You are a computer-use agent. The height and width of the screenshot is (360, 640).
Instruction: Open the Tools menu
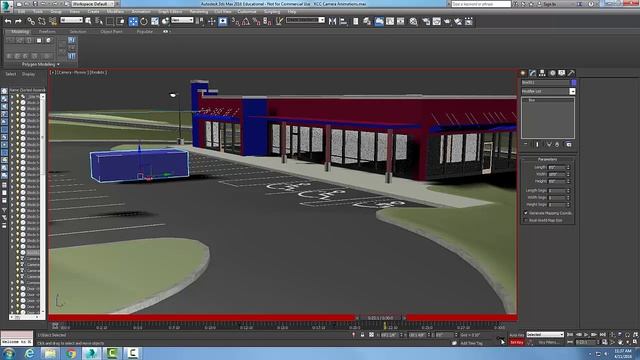point(38,12)
